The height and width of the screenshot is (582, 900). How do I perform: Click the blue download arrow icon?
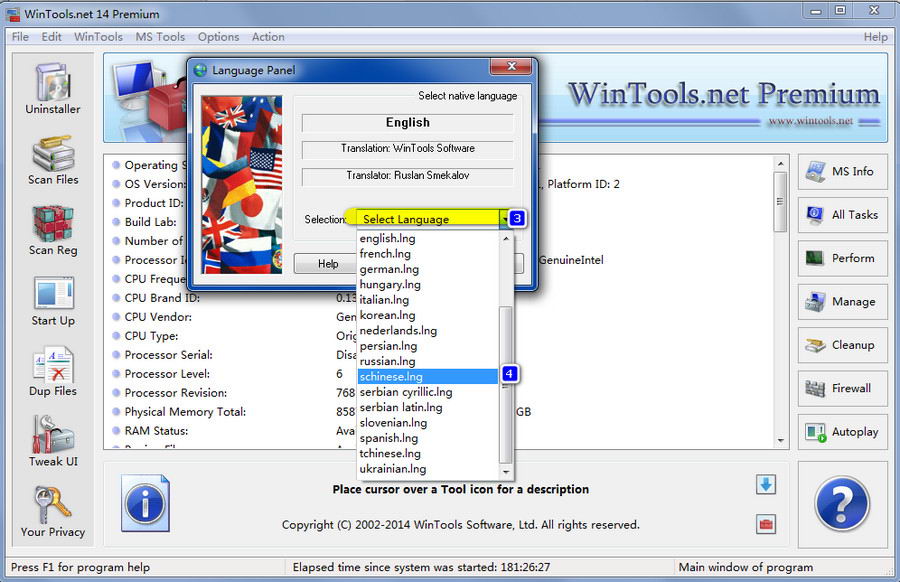click(766, 484)
